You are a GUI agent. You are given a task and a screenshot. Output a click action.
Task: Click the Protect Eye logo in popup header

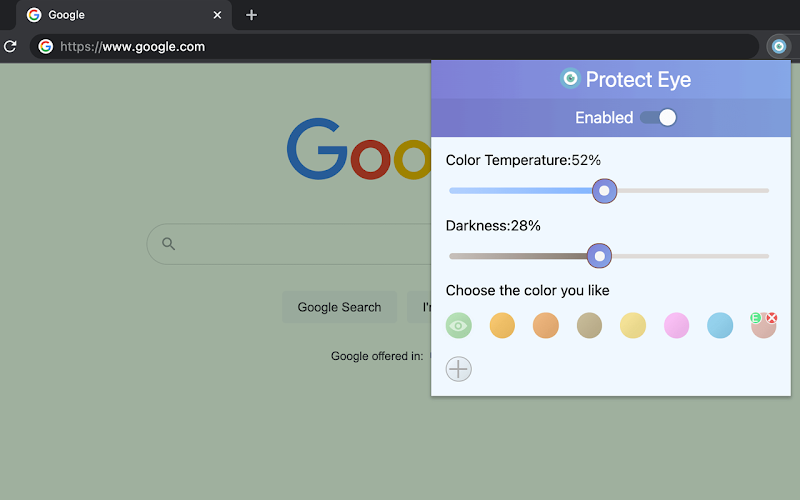pyautogui.click(x=570, y=79)
